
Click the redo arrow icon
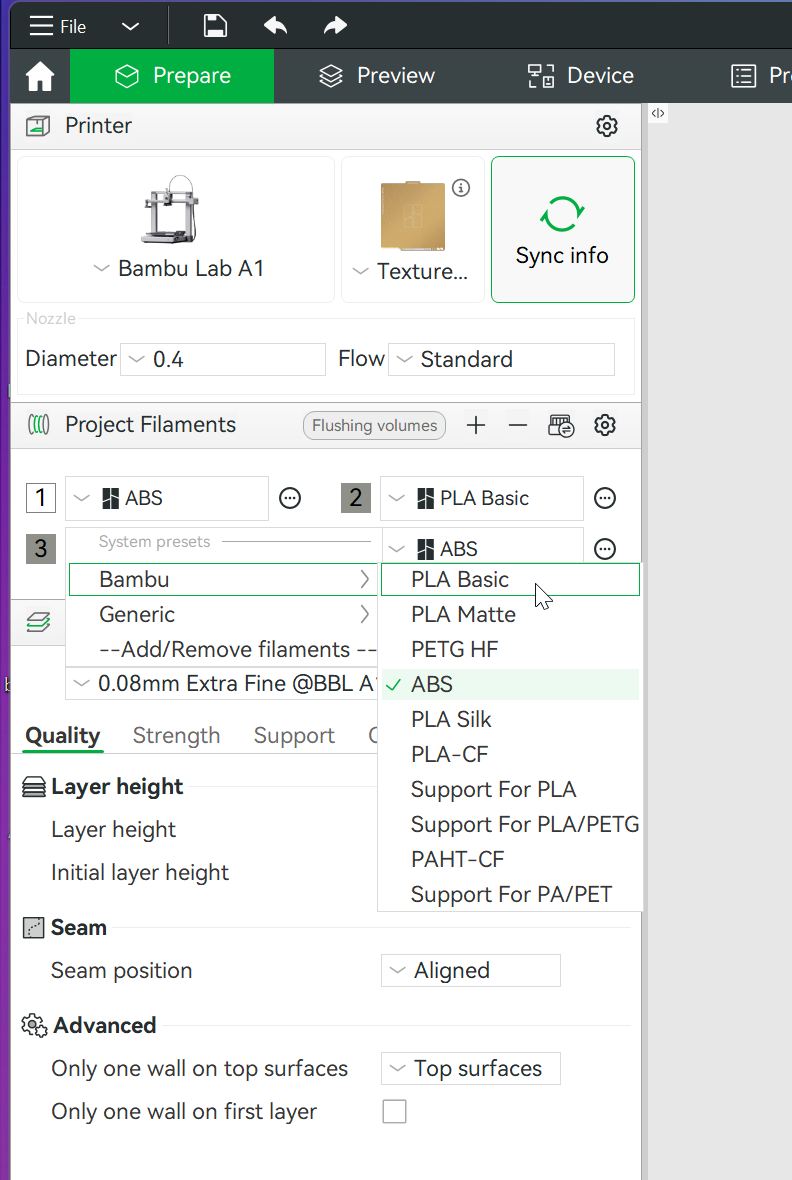[335, 26]
